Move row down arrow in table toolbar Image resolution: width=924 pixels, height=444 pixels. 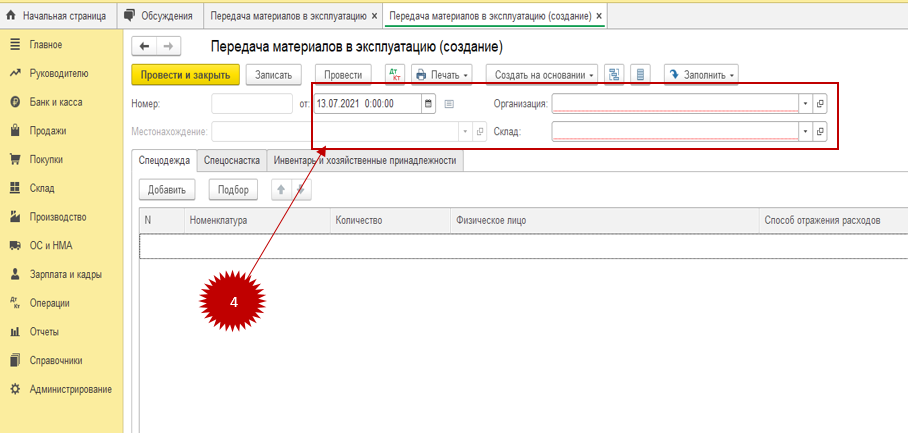pos(301,190)
